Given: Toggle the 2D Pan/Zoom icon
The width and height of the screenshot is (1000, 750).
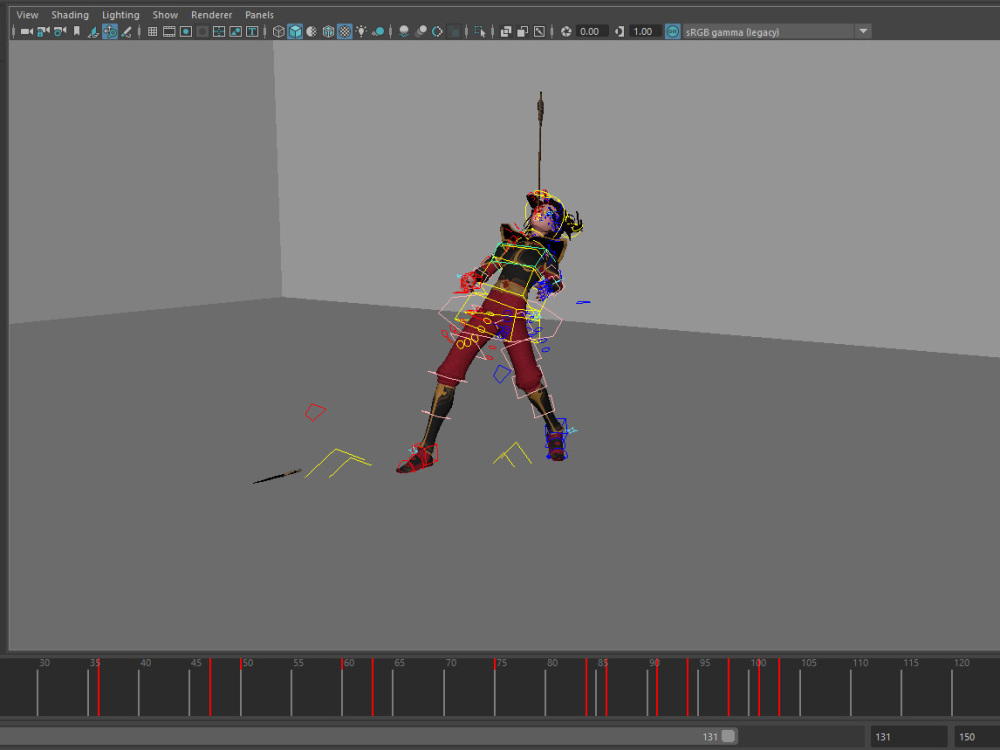Looking at the screenshot, I should click(x=110, y=31).
